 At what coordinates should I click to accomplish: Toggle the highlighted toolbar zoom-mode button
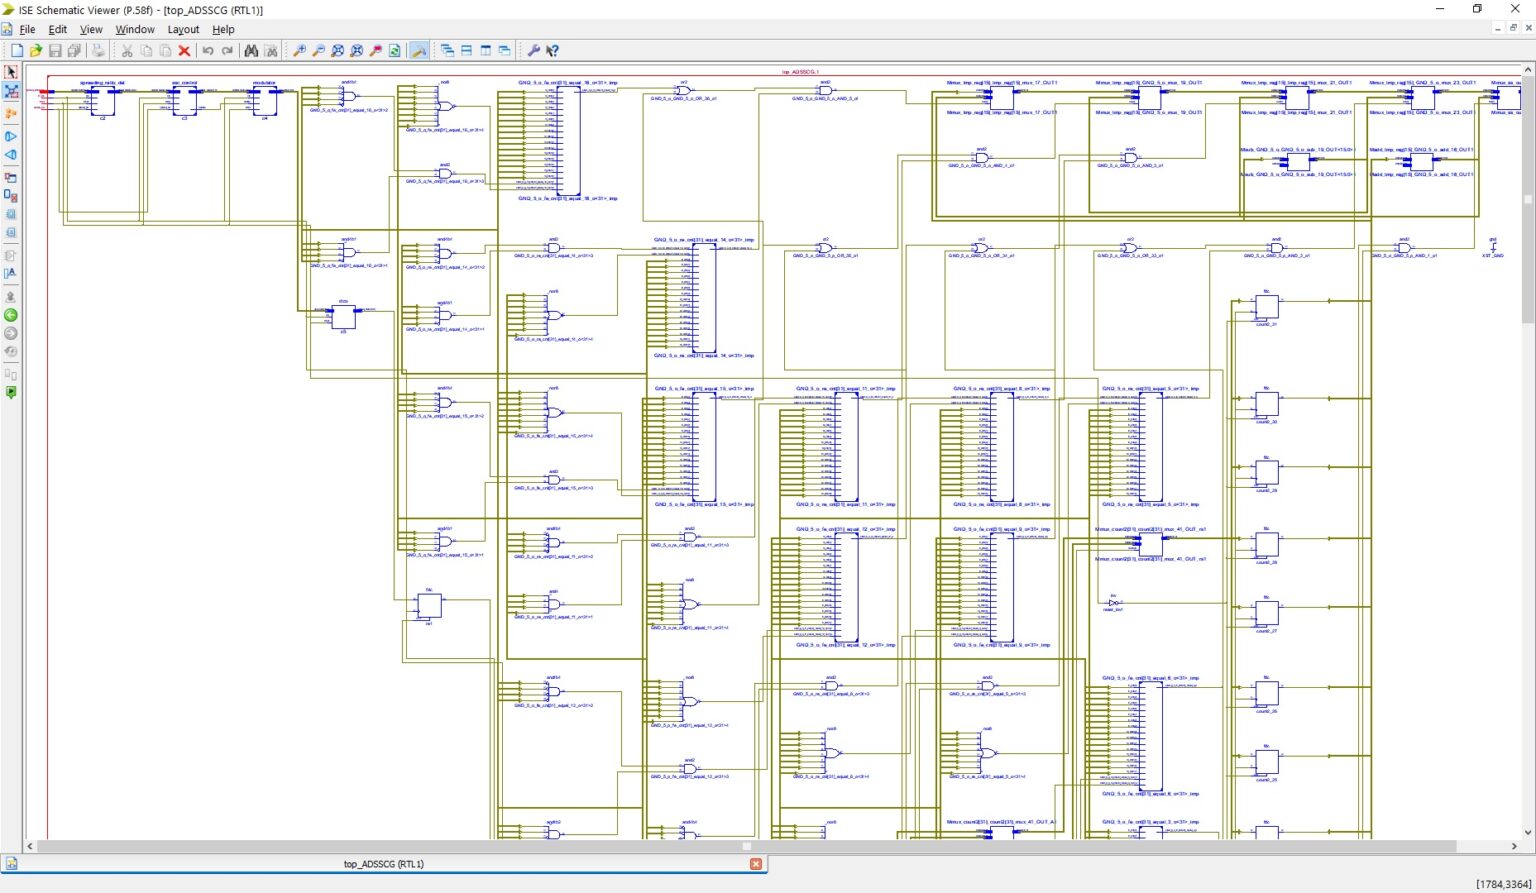pos(419,50)
